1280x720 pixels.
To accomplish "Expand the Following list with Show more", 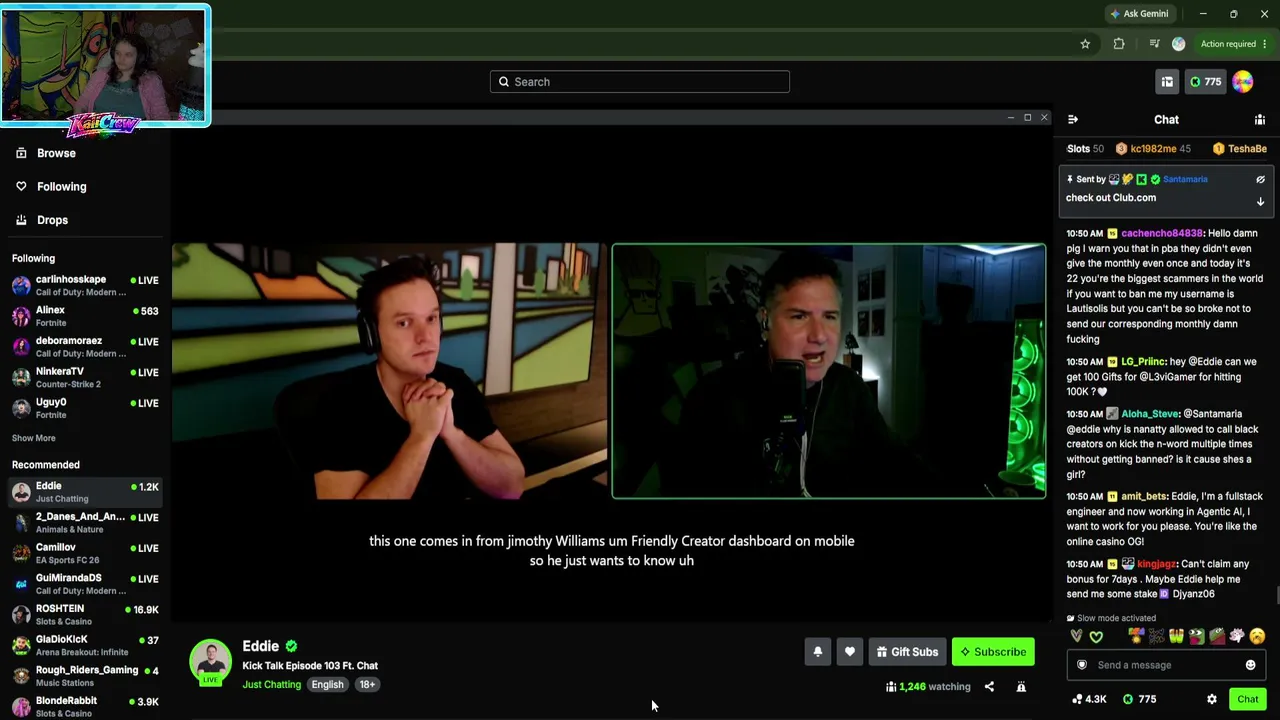I will pyautogui.click(x=33, y=438).
